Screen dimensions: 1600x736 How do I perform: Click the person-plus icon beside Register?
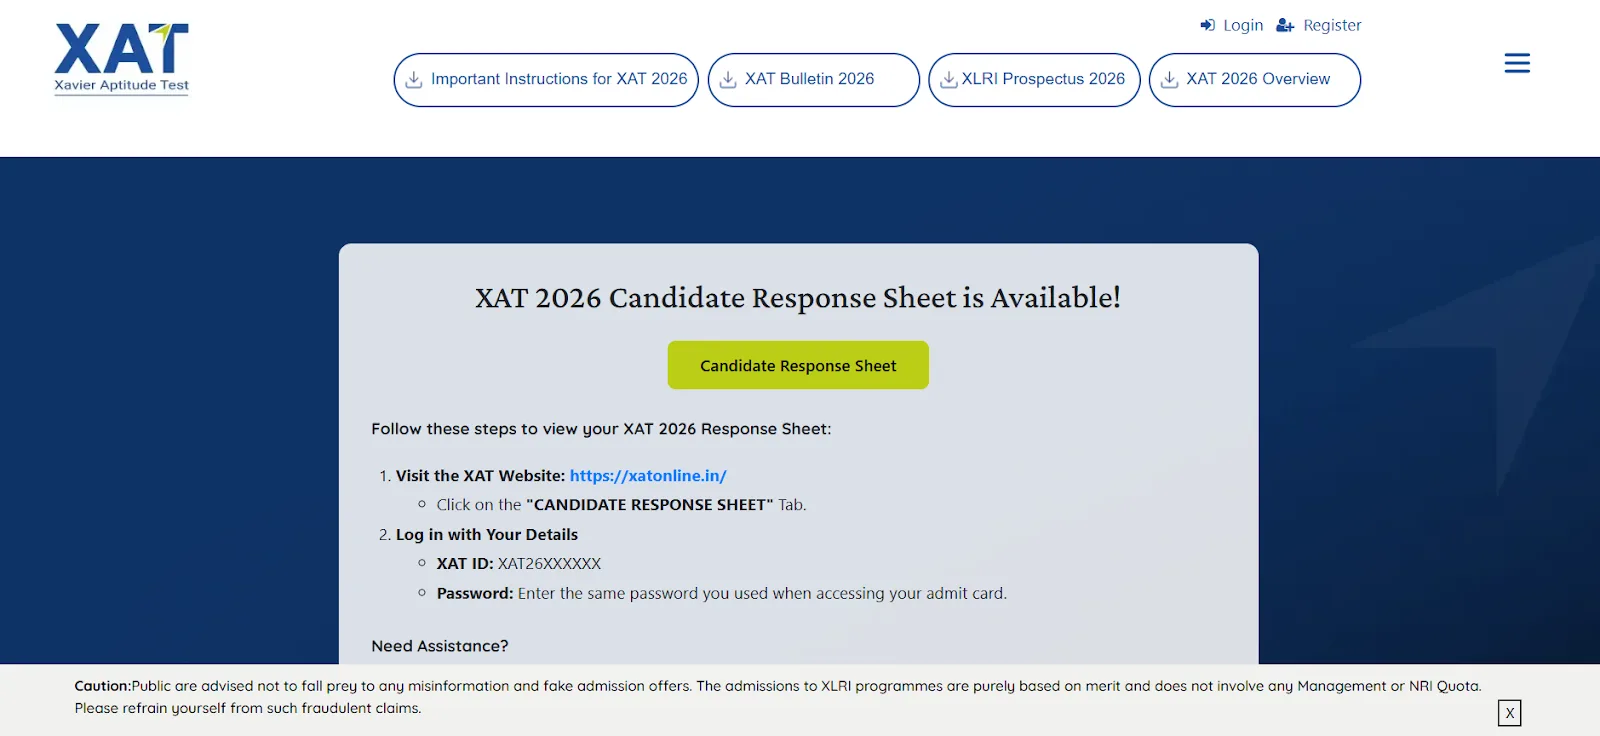point(1285,25)
